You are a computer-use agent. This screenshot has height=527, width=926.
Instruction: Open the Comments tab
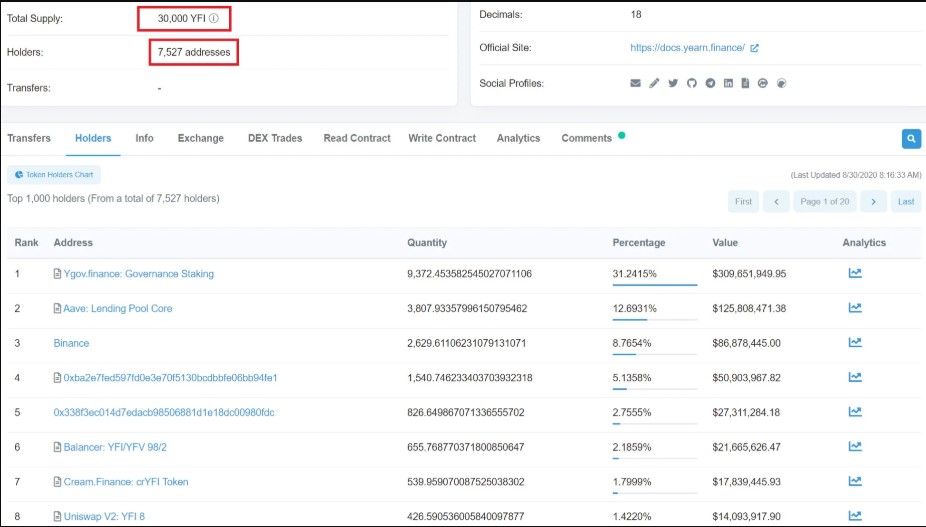[586, 138]
